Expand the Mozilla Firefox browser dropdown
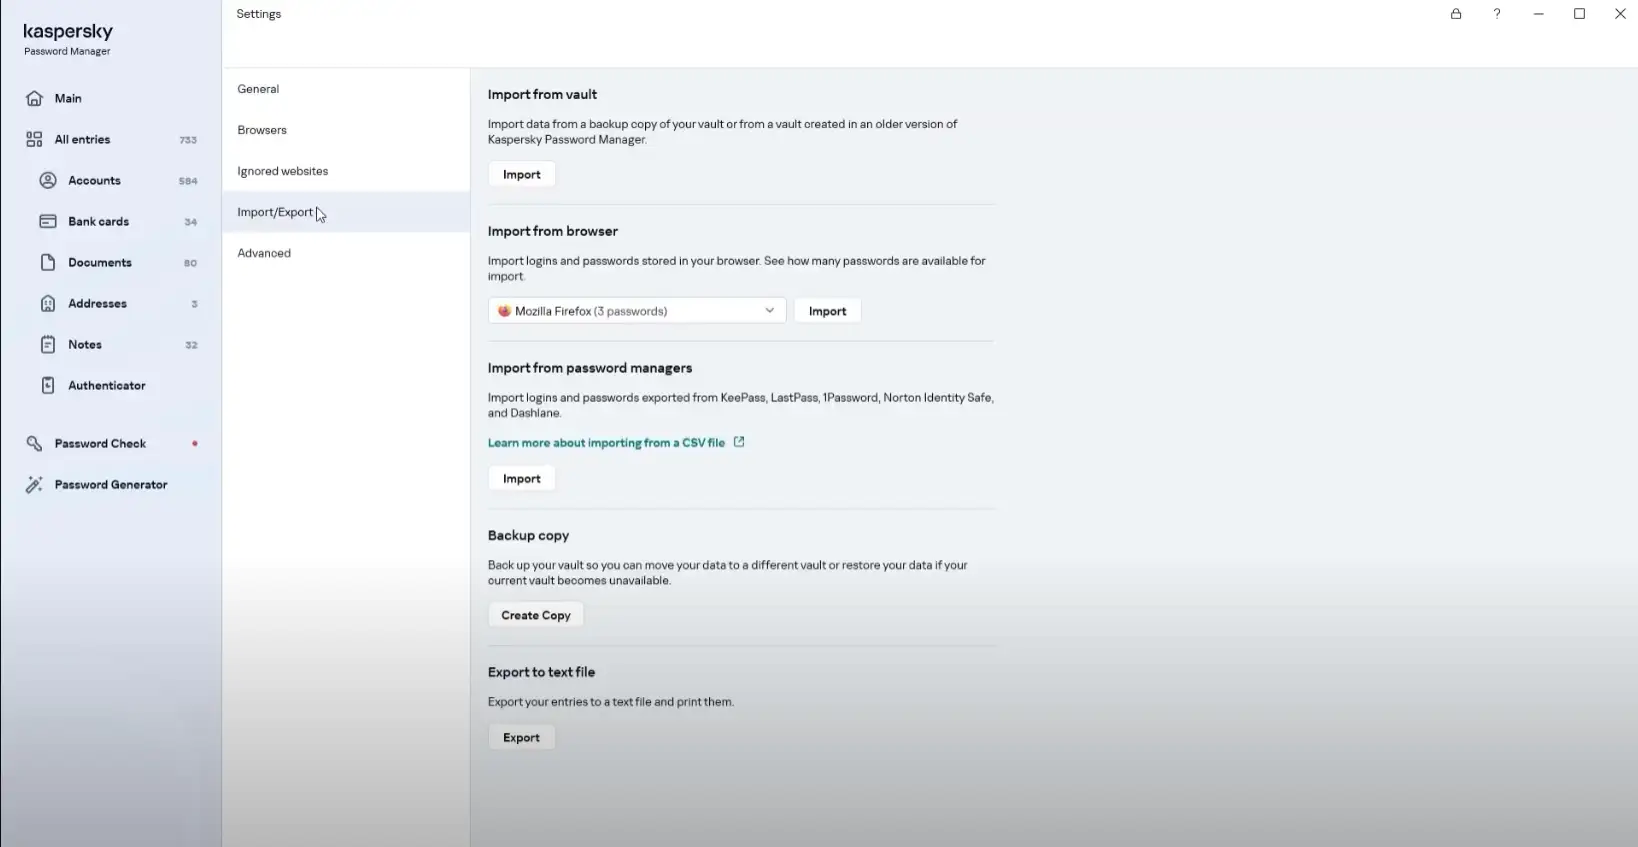The height and width of the screenshot is (847, 1638). click(x=637, y=311)
